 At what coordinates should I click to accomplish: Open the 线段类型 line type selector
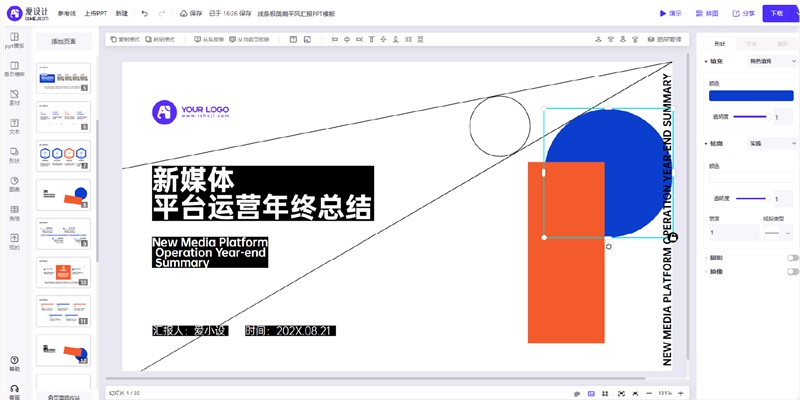[x=777, y=232]
